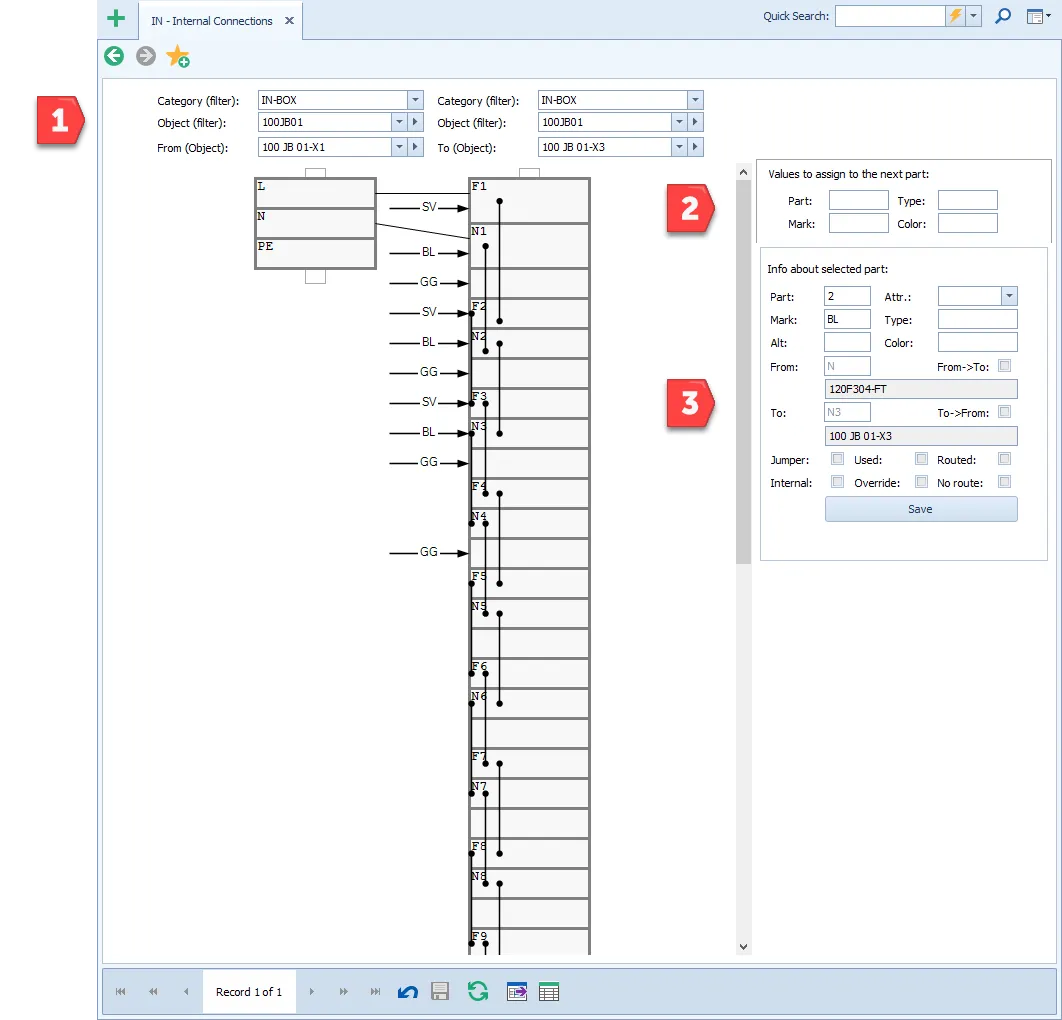Open left Object (filter) 100JB01 dropdown
Screen dimensions: 1062x1020
pyautogui.click(x=399, y=122)
